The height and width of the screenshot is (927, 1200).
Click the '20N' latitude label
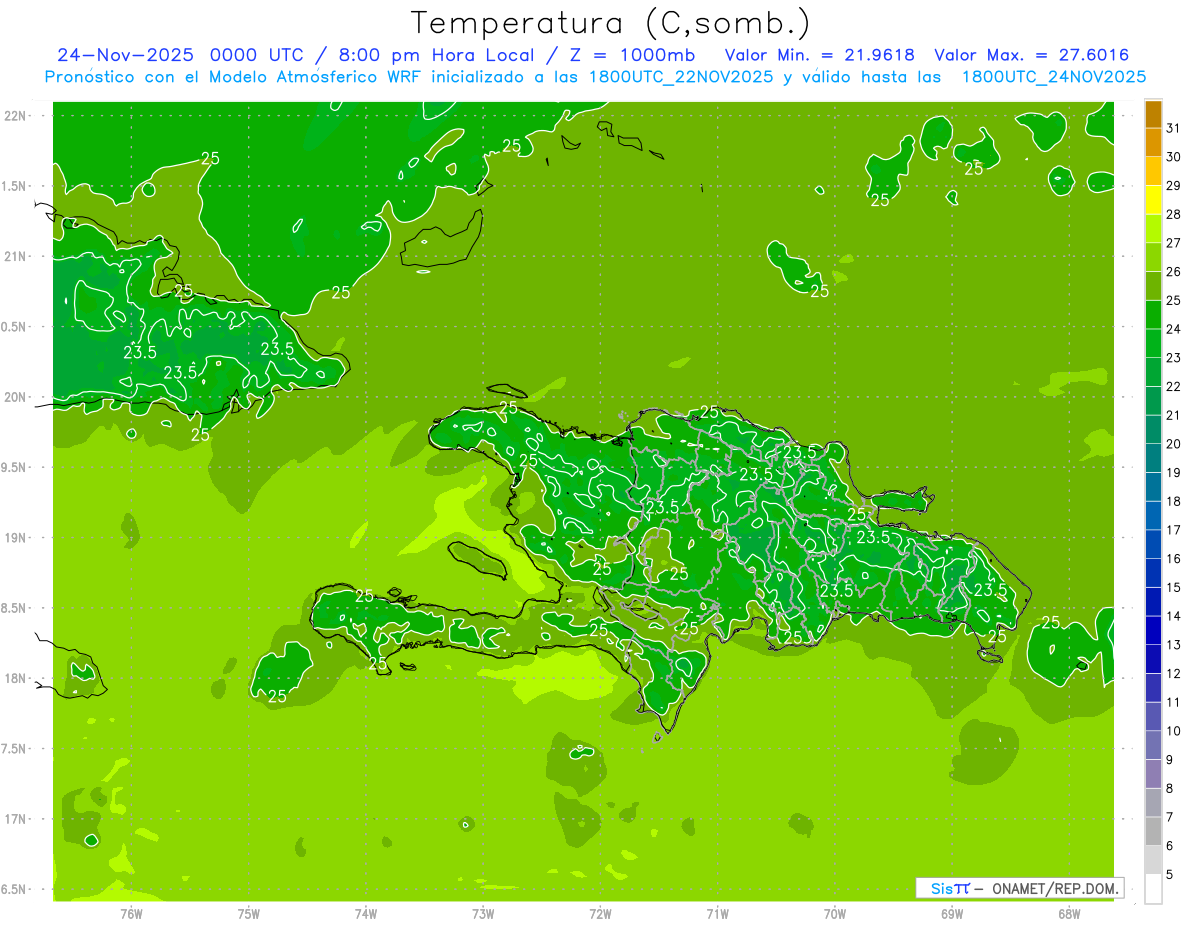[x=15, y=397]
